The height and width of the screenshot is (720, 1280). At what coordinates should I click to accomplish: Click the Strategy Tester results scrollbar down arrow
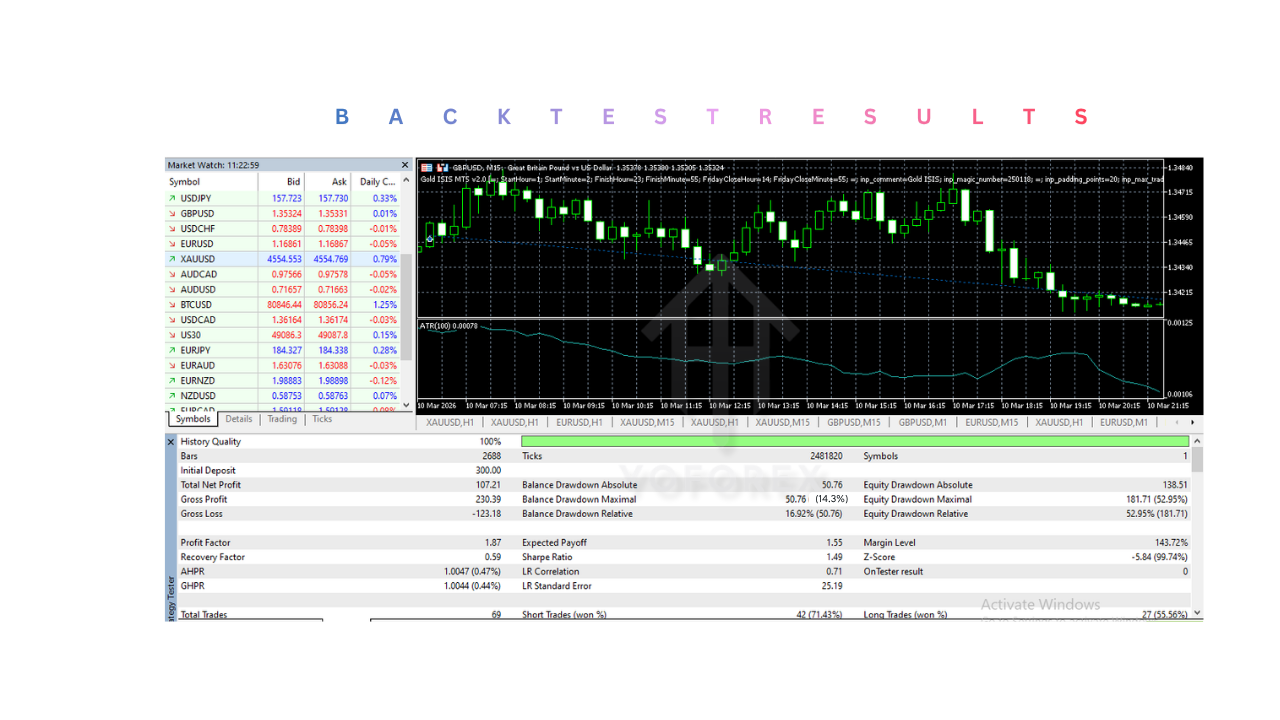(1198, 613)
